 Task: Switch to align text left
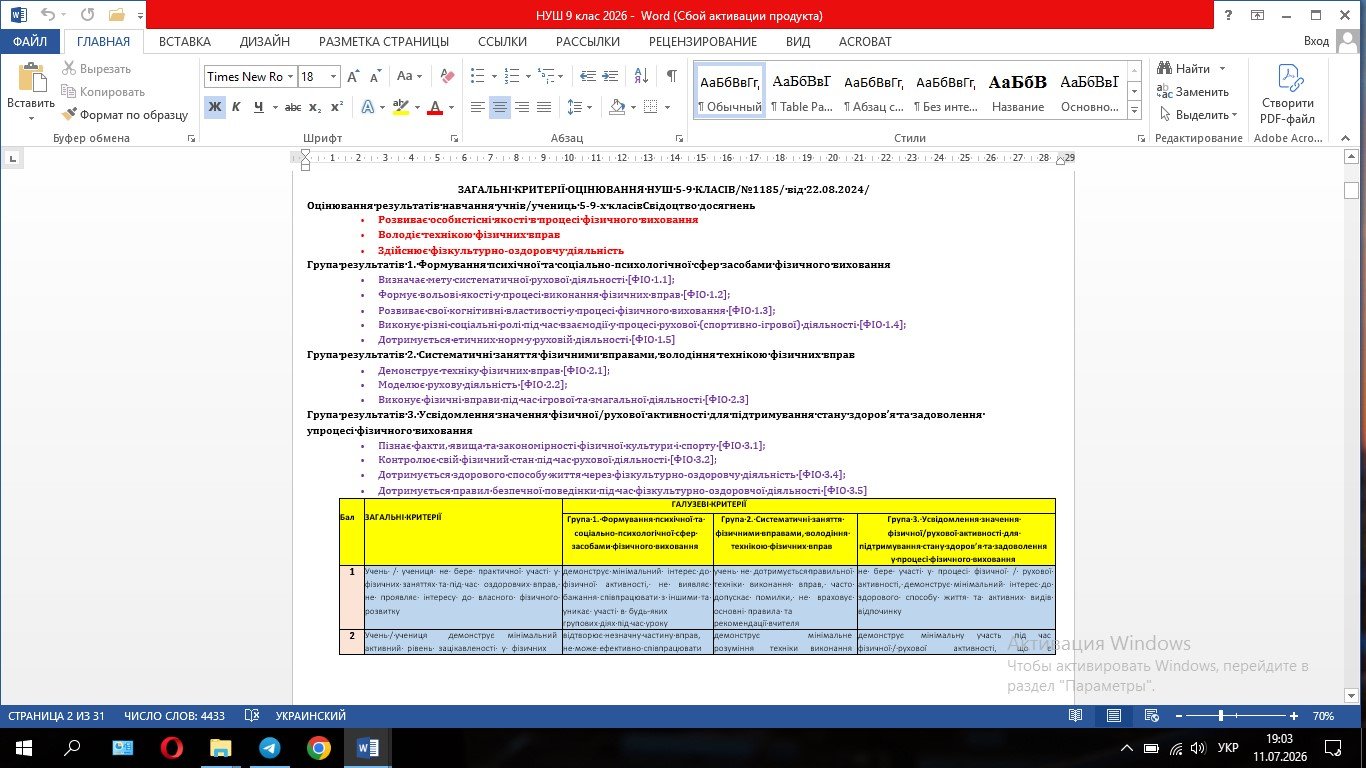[x=477, y=107]
